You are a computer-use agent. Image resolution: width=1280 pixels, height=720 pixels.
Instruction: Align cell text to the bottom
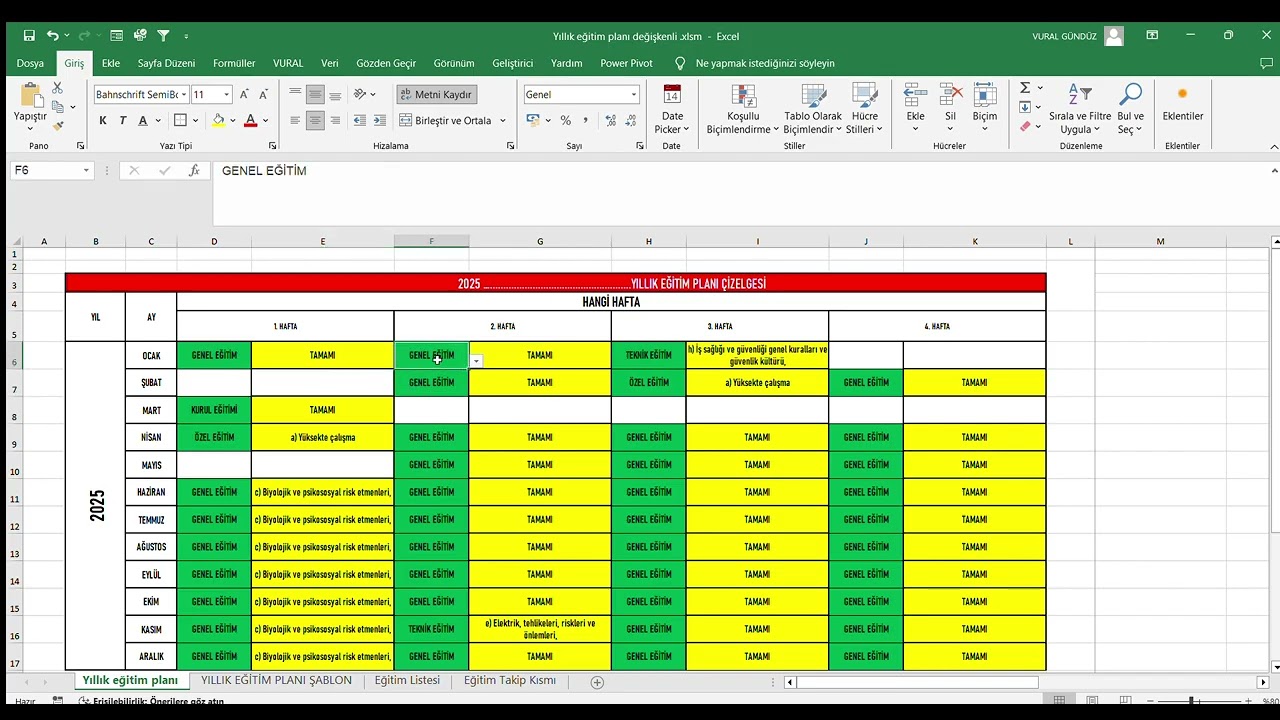pyautogui.click(x=335, y=94)
